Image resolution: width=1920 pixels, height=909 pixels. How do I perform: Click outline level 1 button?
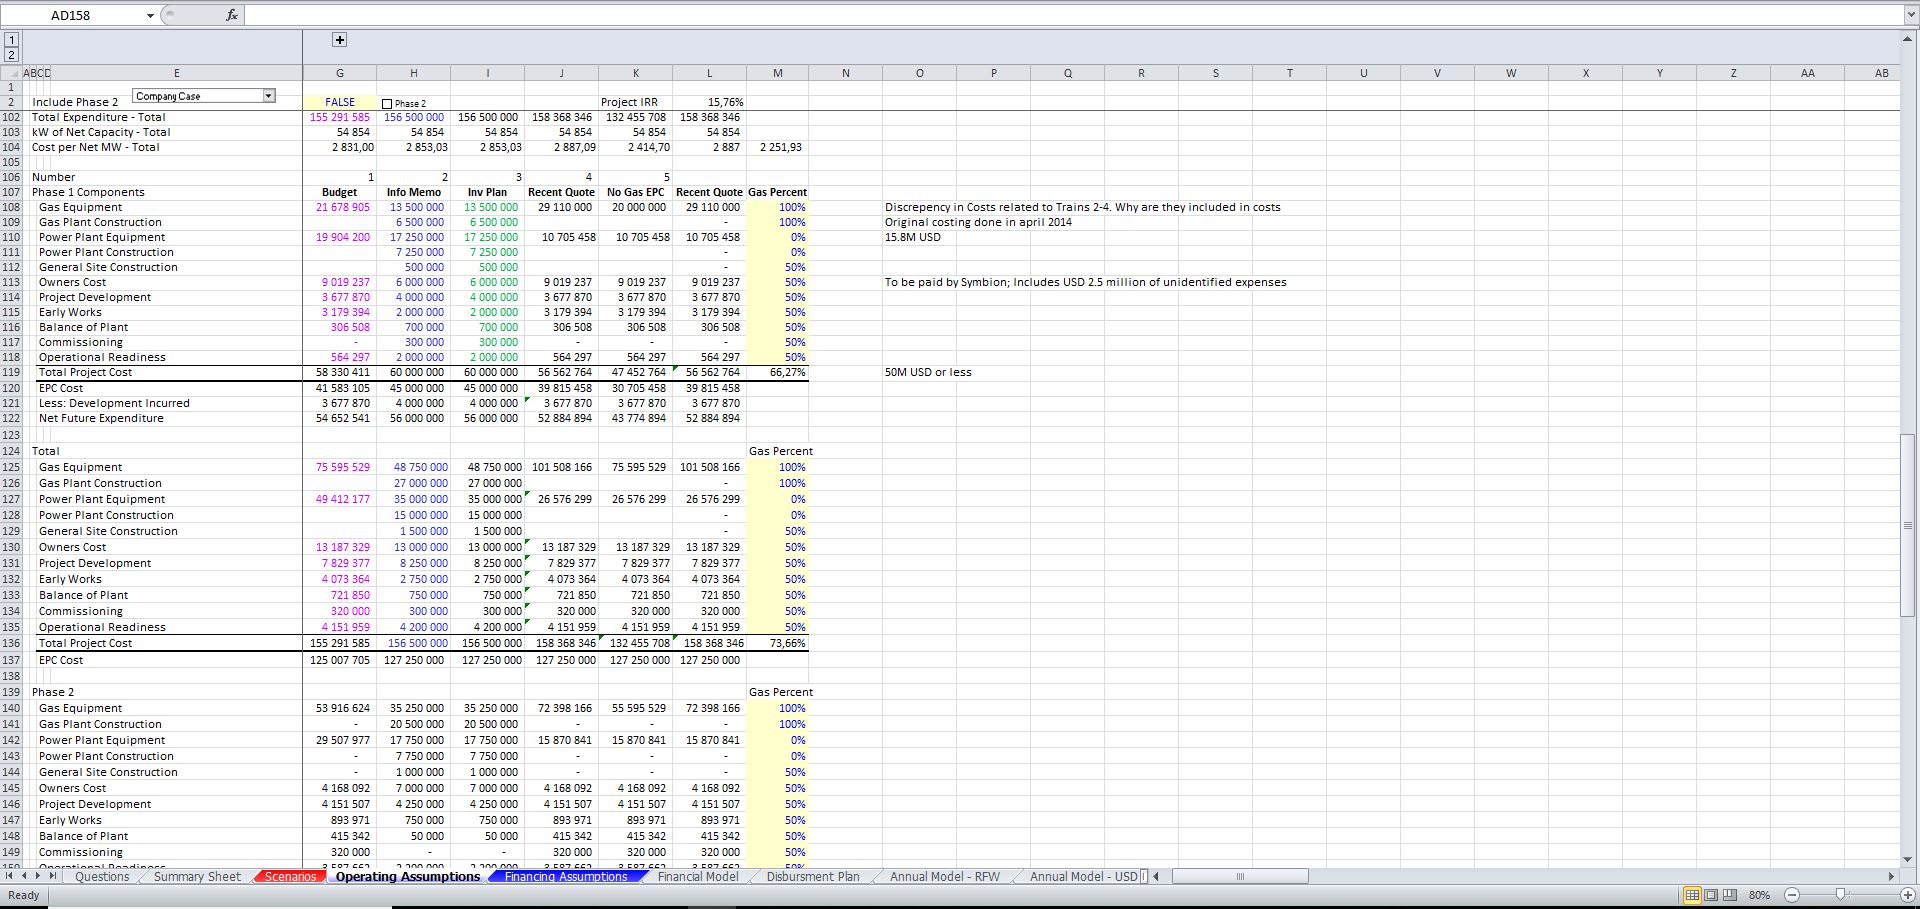(x=10, y=38)
